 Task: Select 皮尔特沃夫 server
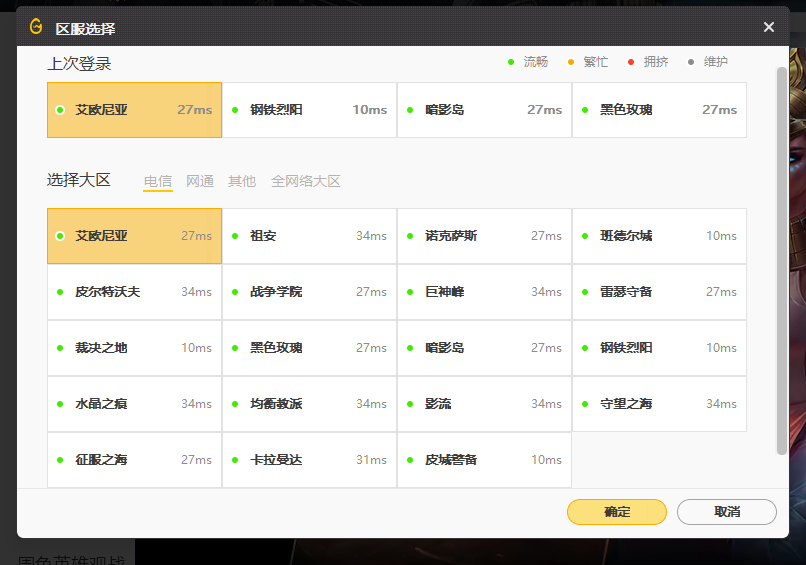tap(135, 292)
